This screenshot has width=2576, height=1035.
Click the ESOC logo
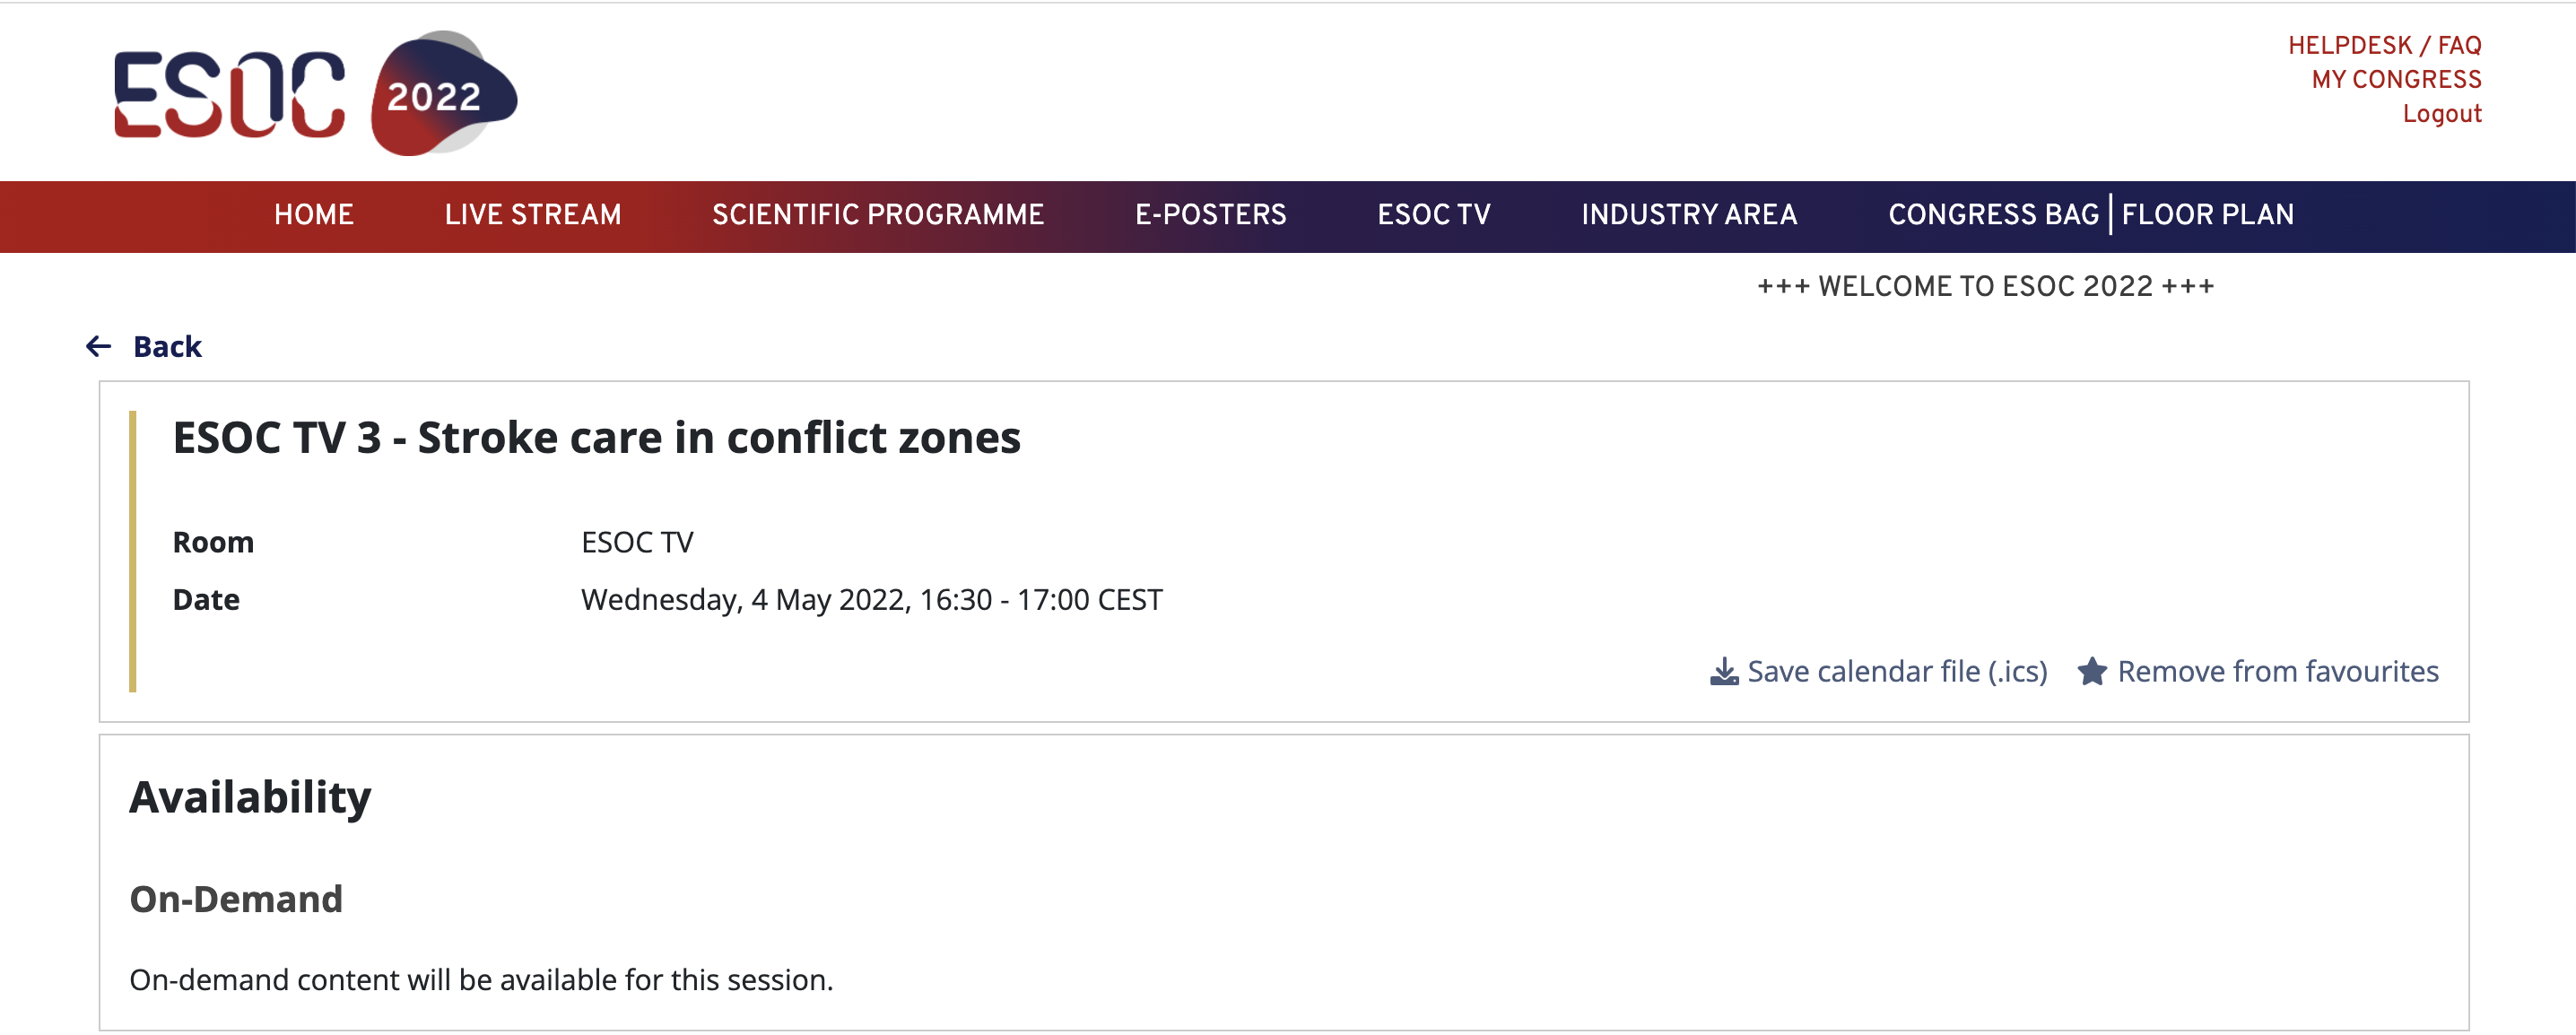(x=229, y=94)
